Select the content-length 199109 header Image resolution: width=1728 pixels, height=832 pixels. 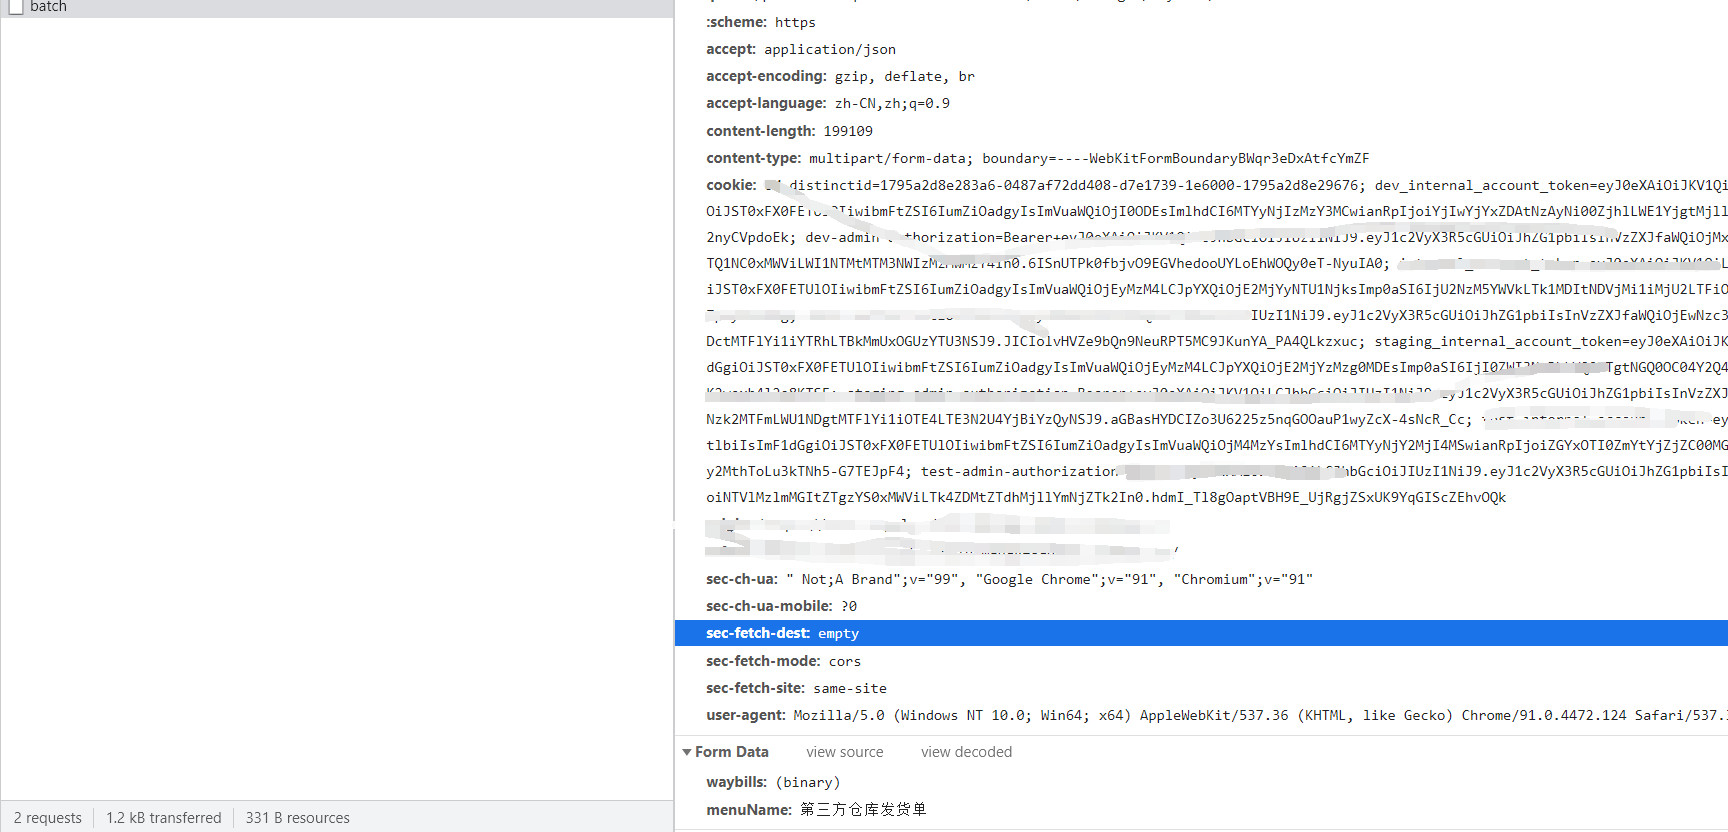[789, 131]
